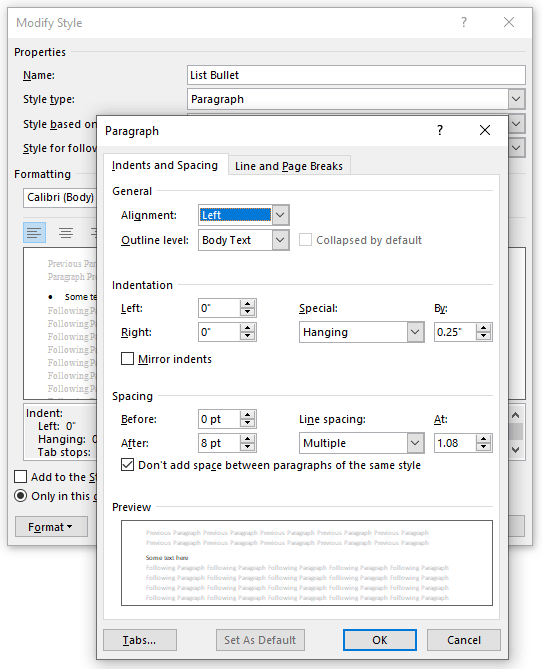Screen dimensions: 542x669
Task: Click the spacing After value field
Action: [x=219, y=443]
